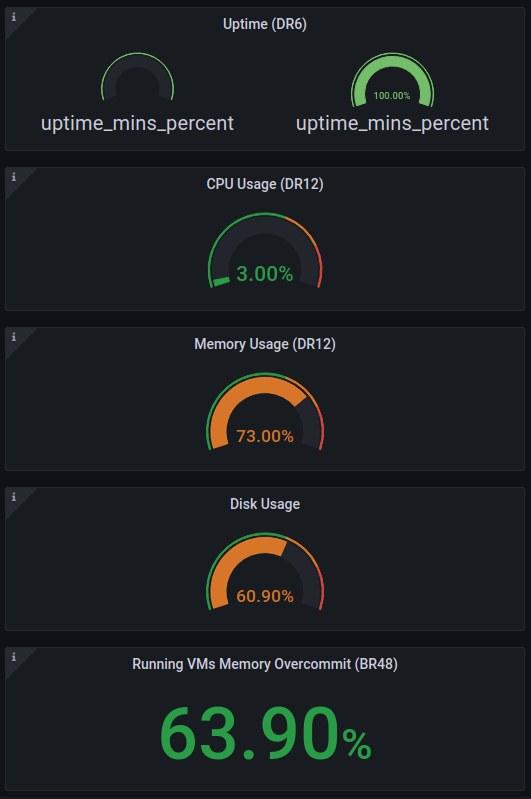Viewport: 531px width, 799px height.
Task: Show the info tooltip on the Disk Usage panel
Action: click(14, 497)
